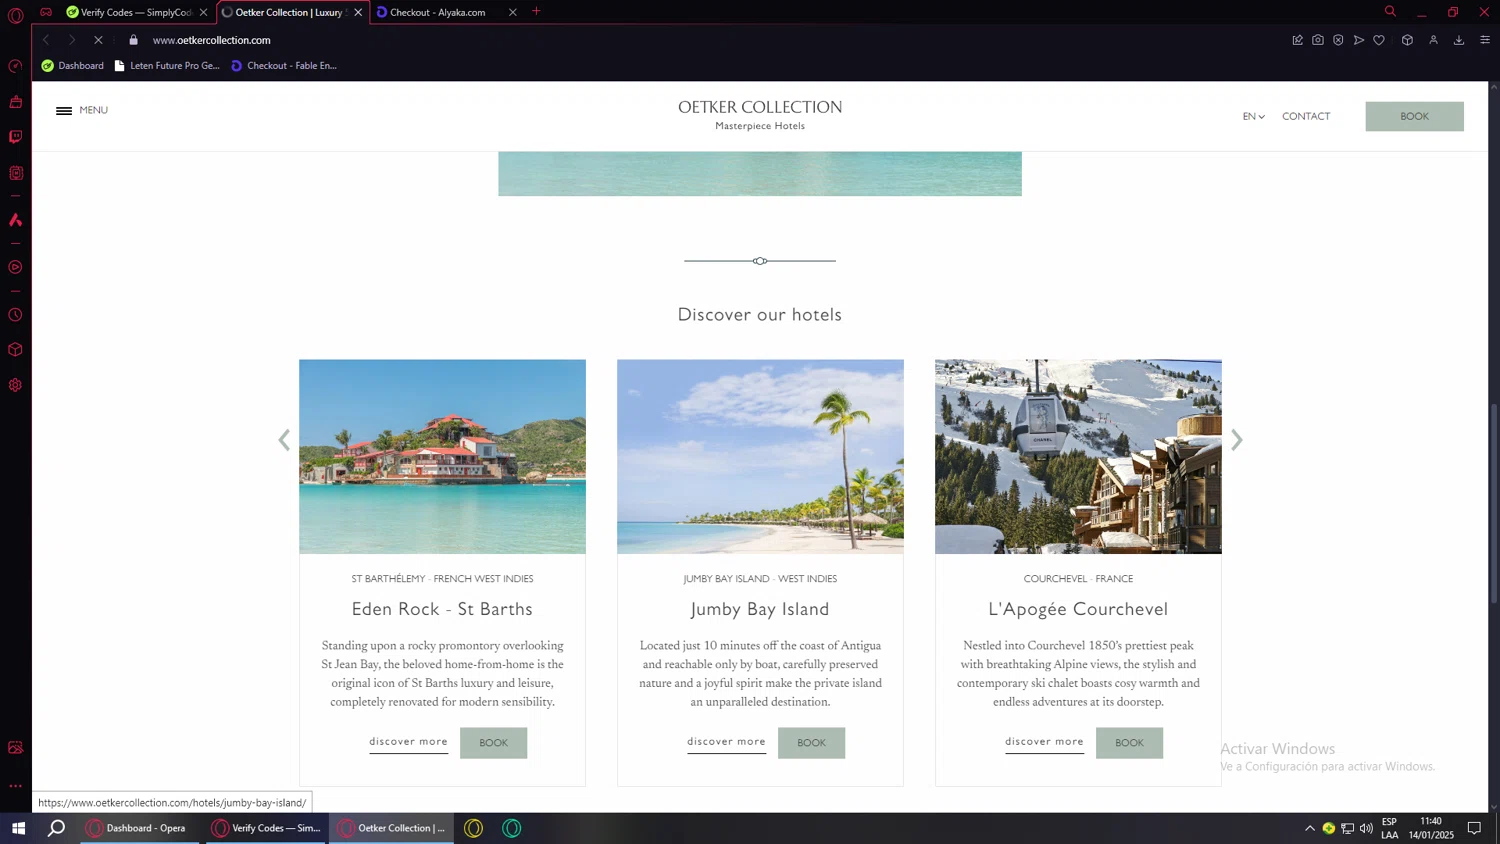The image size is (1500, 844).
Task: Go back to the previous page
Action: 46,40
